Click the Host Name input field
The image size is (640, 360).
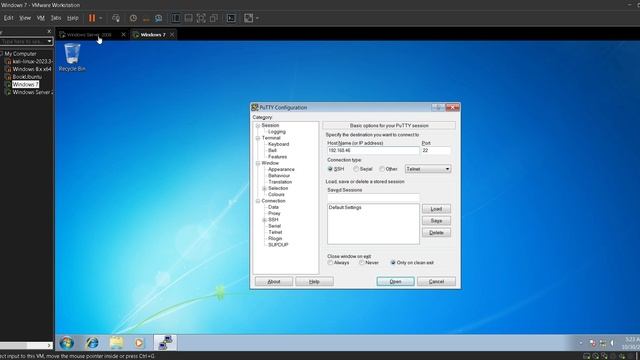tap(373, 151)
